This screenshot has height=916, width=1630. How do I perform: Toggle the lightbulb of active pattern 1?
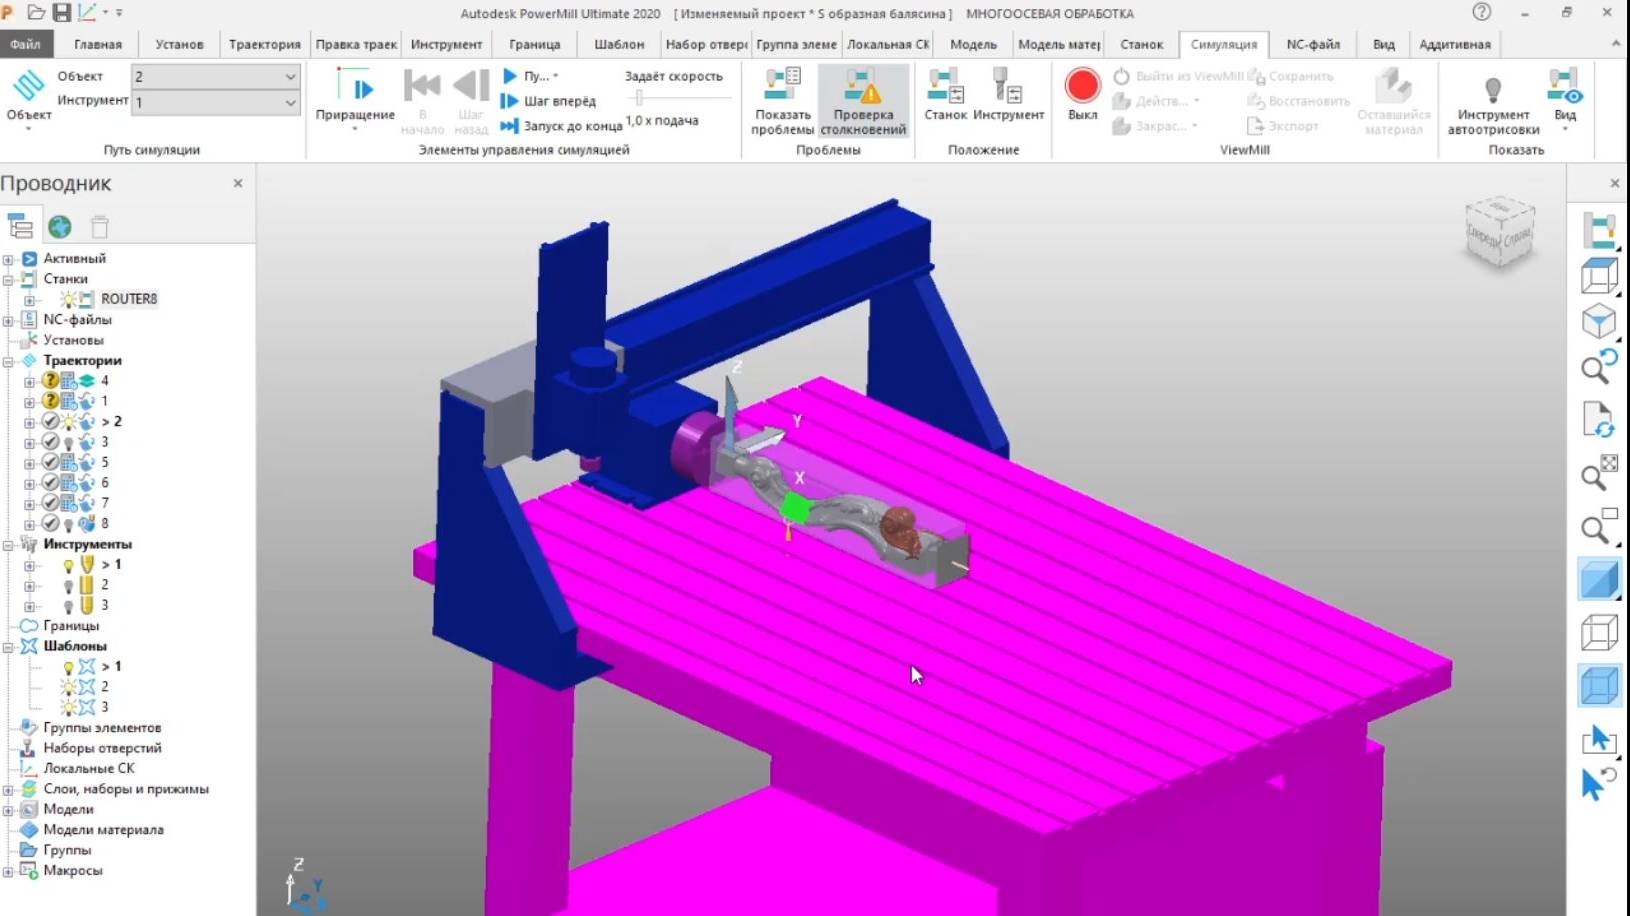[68, 667]
